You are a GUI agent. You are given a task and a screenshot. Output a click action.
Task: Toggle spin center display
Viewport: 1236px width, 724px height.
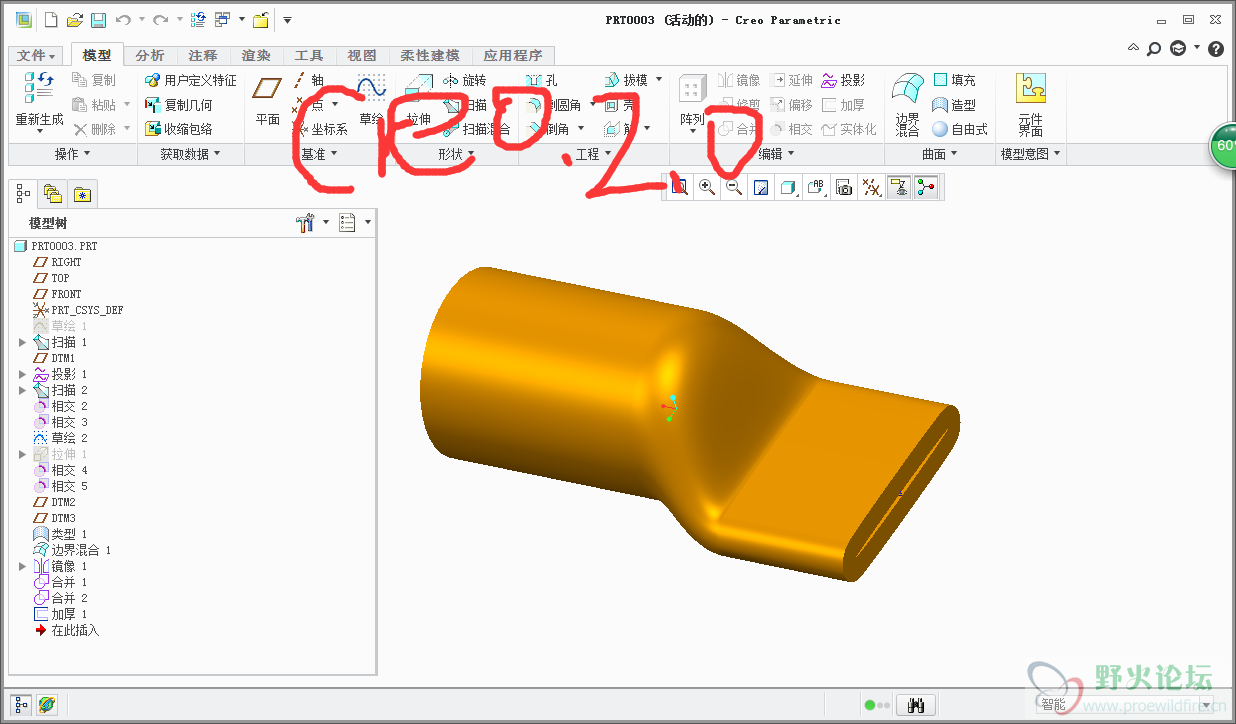point(926,187)
